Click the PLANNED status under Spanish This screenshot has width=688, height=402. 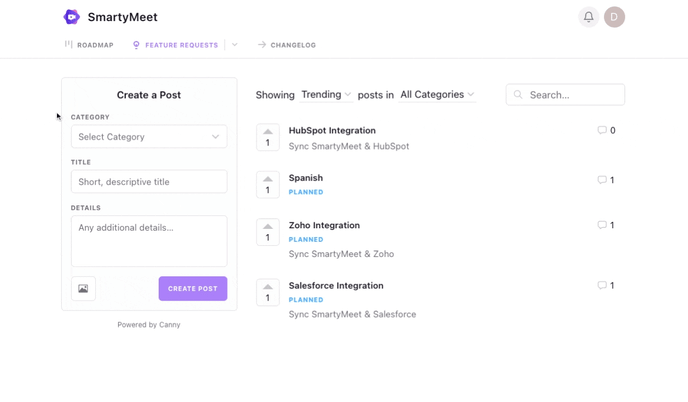pyautogui.click(x=306, y=192)
